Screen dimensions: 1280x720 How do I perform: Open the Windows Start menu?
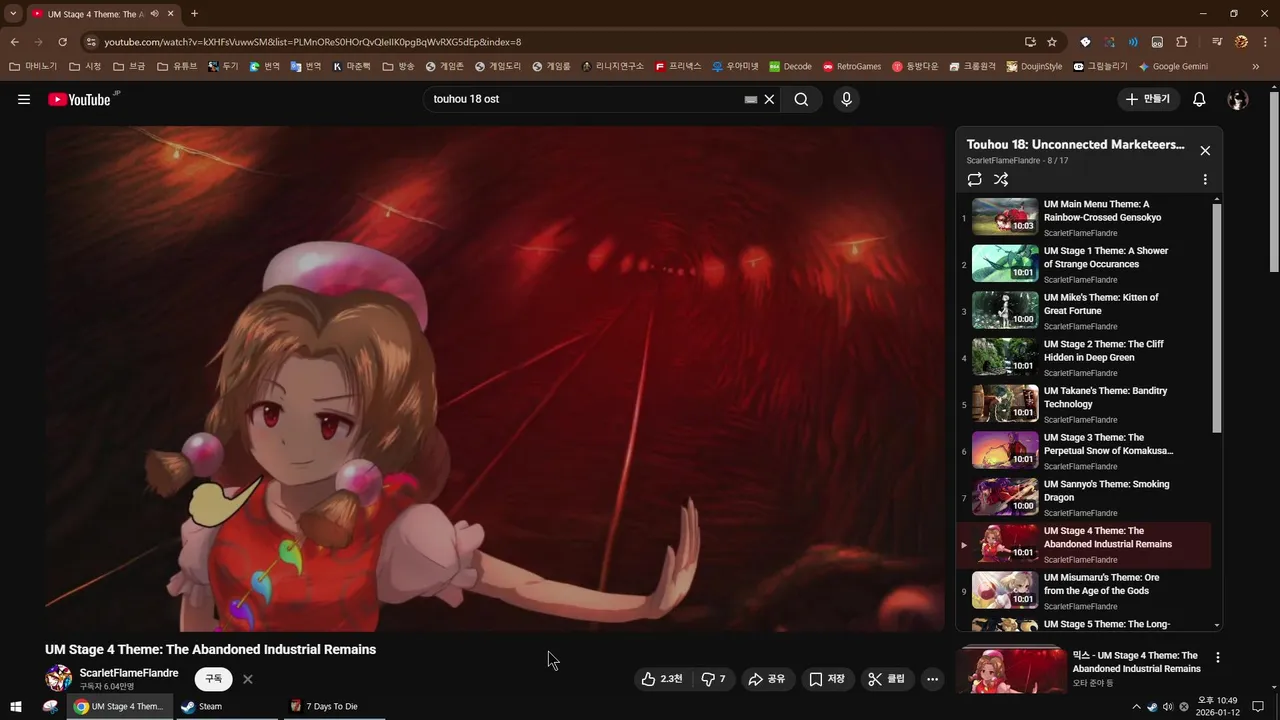16,706
